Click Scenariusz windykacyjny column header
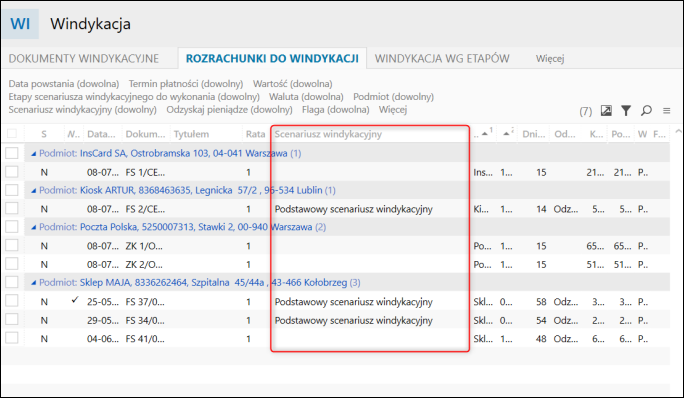The width and height of the screenshot is (684, 398). (328, 134)
